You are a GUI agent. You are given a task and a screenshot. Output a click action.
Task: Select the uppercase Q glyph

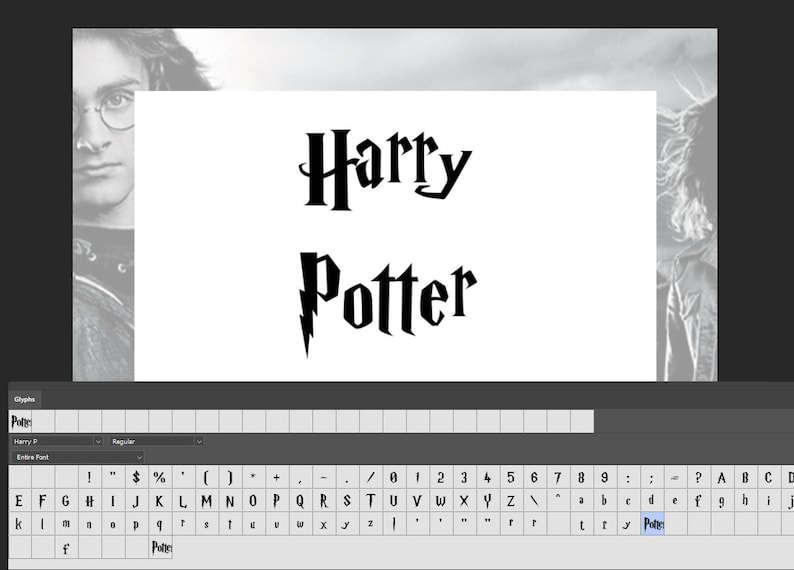[300, 501]
